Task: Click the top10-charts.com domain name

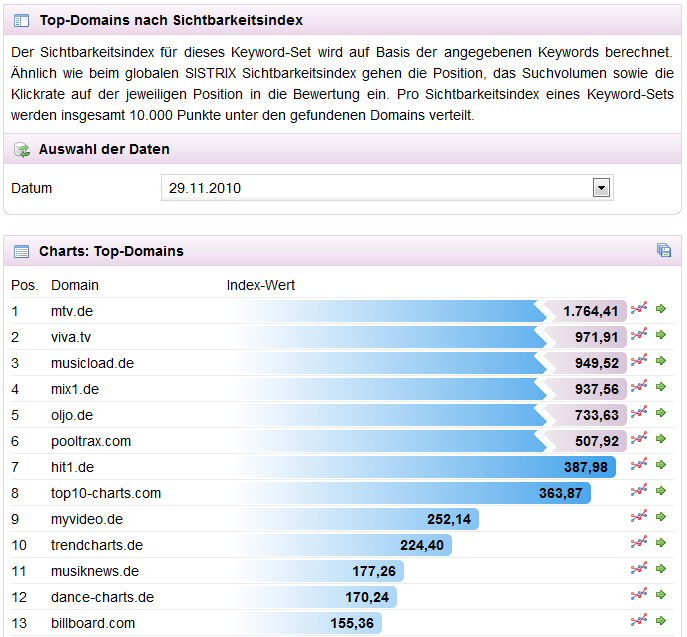Action: coord(106,493)
